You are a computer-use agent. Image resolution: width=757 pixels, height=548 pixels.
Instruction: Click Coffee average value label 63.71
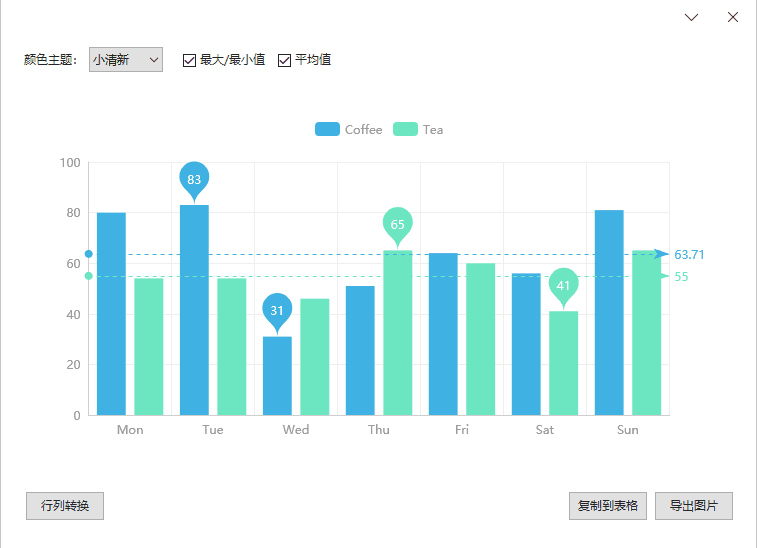click(x=689, y=254)
